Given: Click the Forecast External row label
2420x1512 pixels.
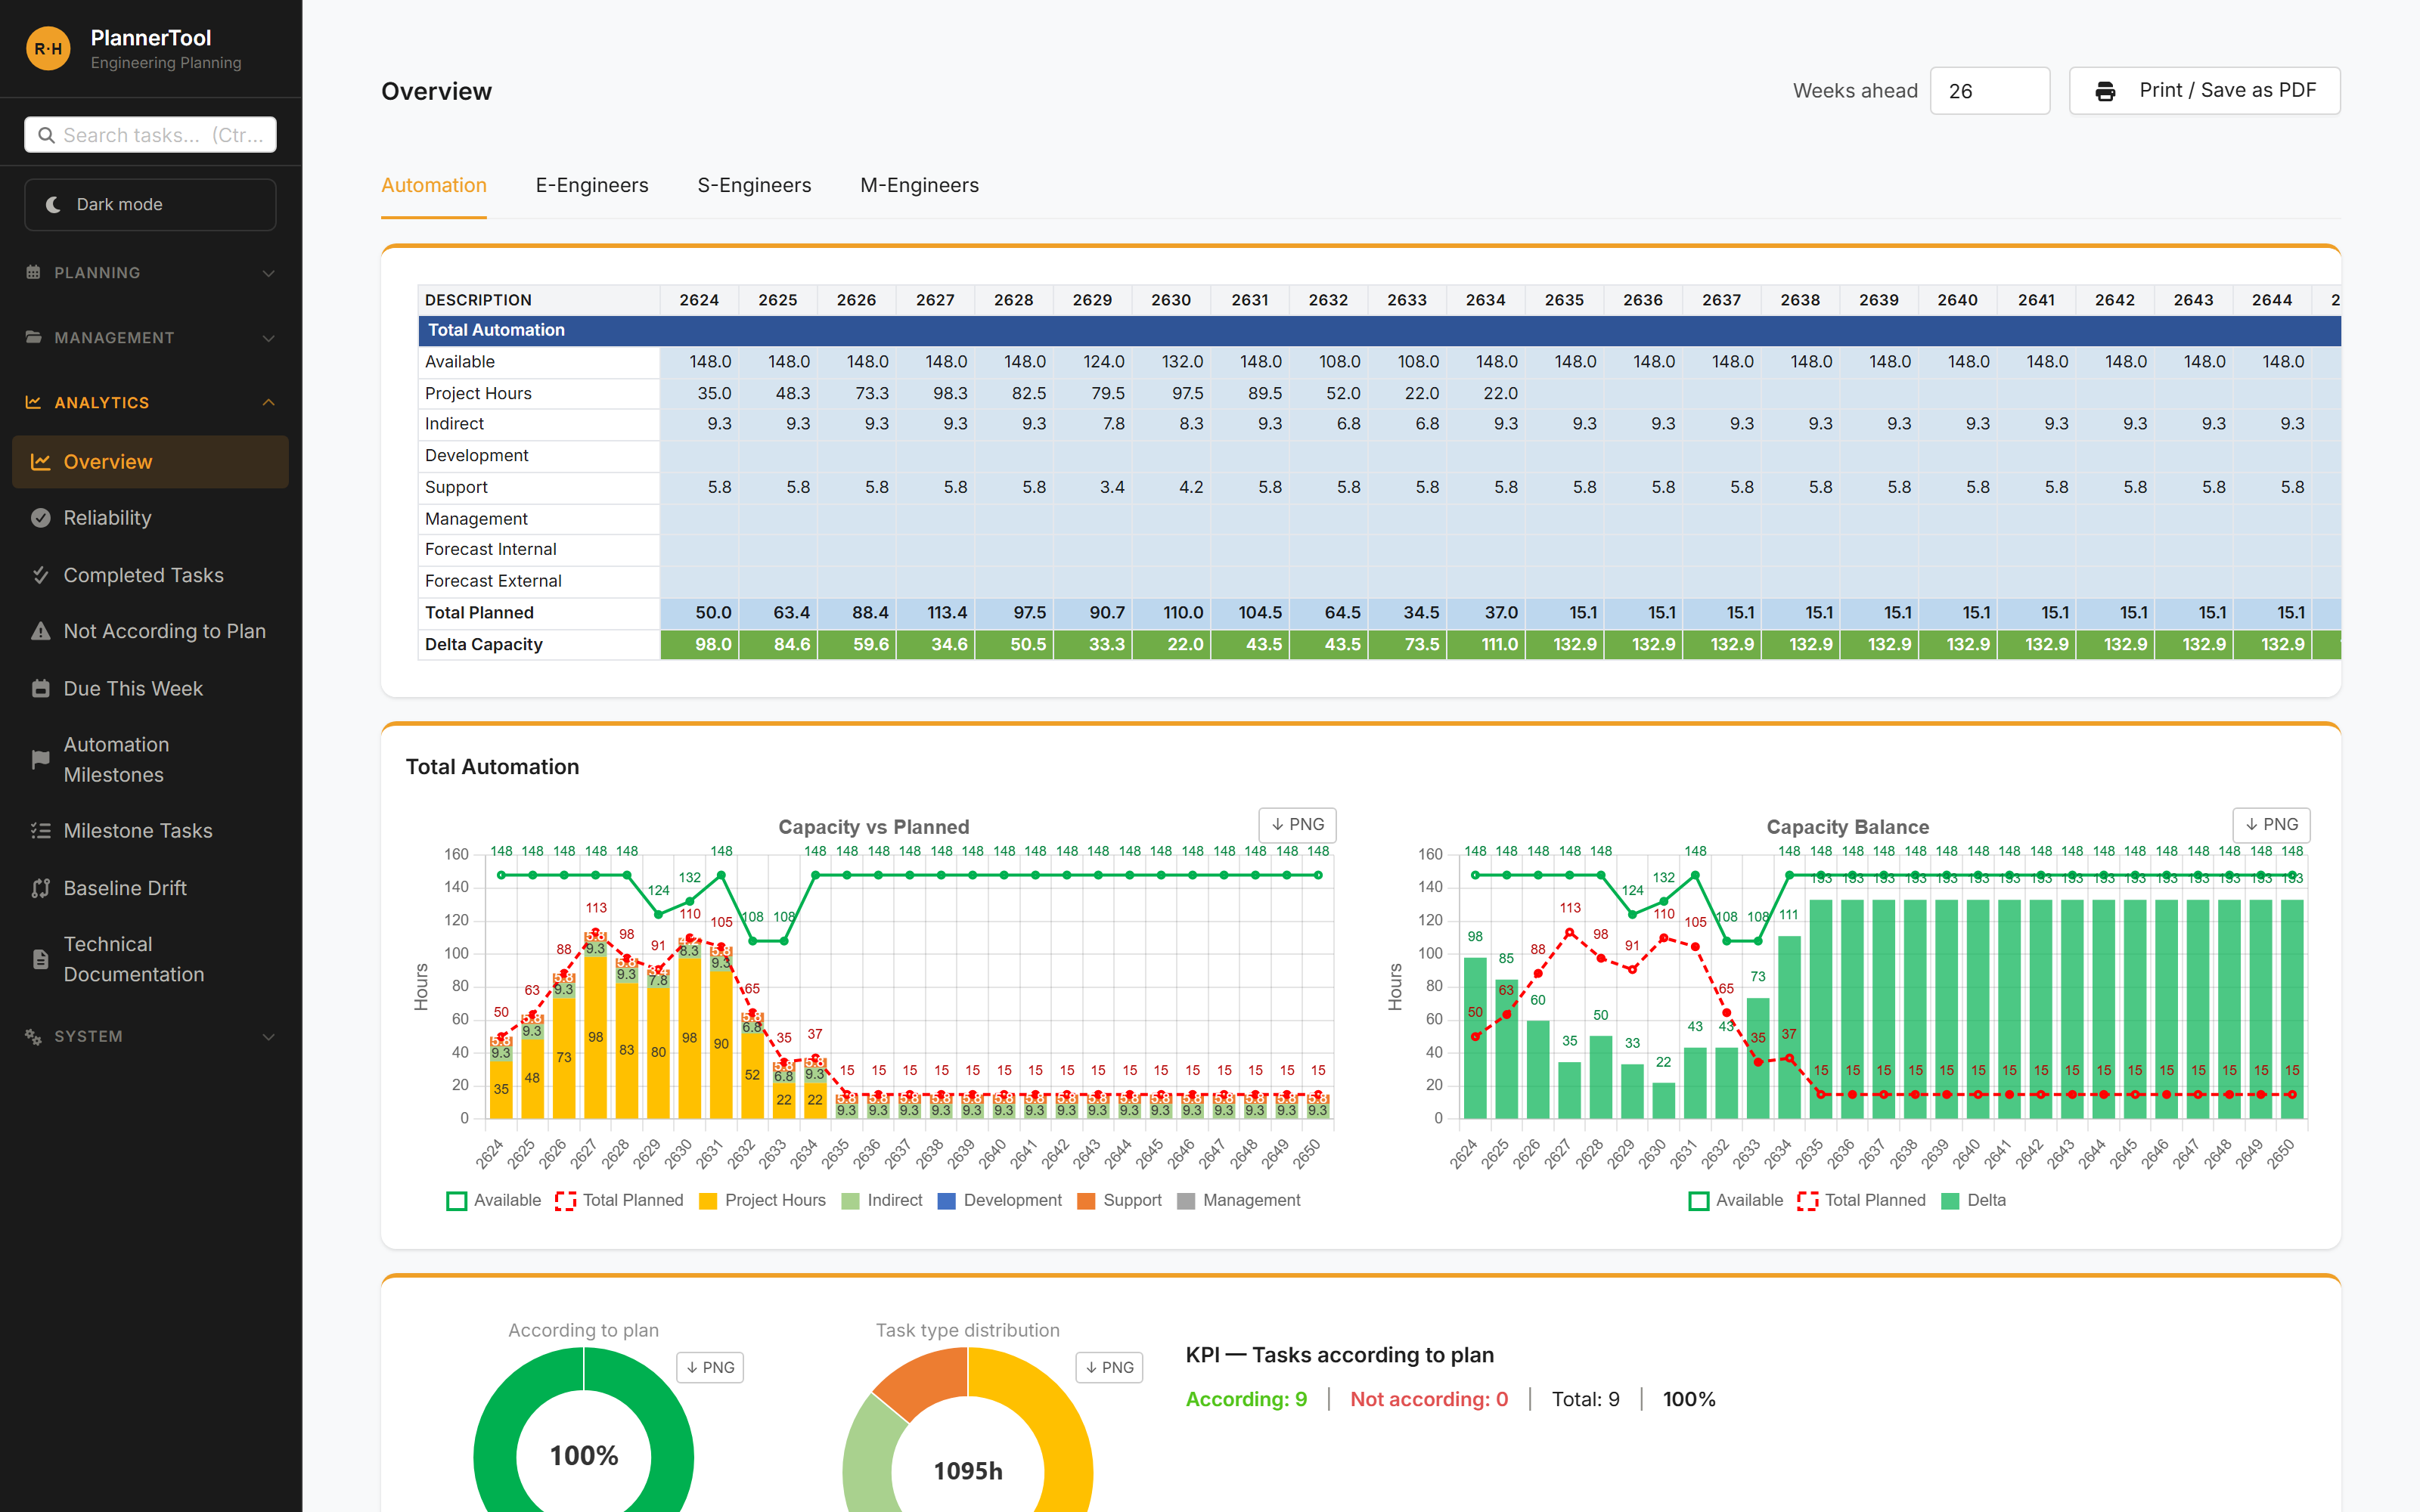Looking at the screenshot, I should click(x=493, y=581).
